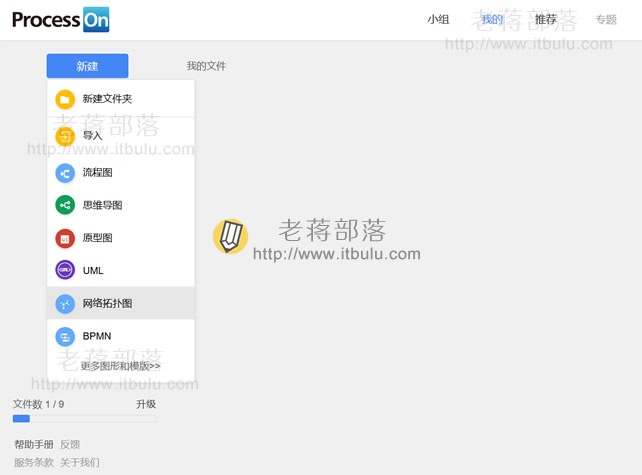Open the 反馈 feedback link
Image resolution: width=642 pixels, height=475 pixels.
pyautogui.click(x=70, y=444)
